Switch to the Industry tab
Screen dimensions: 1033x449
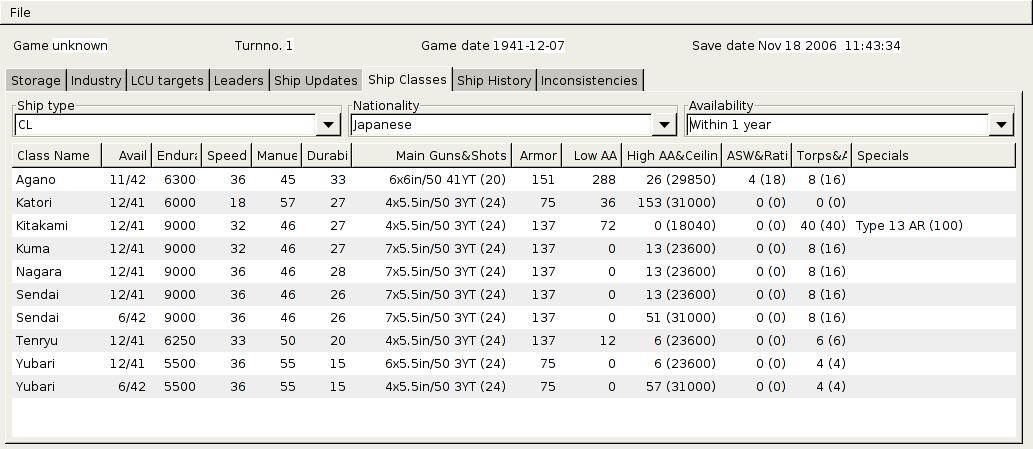(96, 80)
